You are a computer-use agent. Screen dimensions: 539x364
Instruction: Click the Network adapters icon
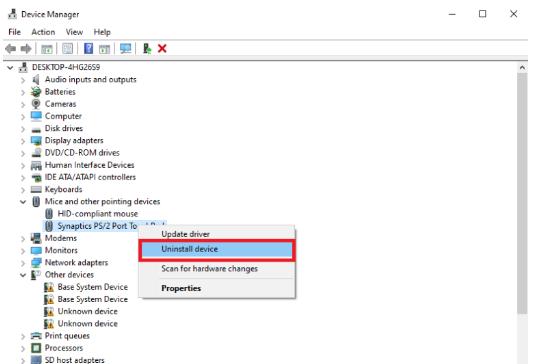pyautogui.click(x=36, y=263)
